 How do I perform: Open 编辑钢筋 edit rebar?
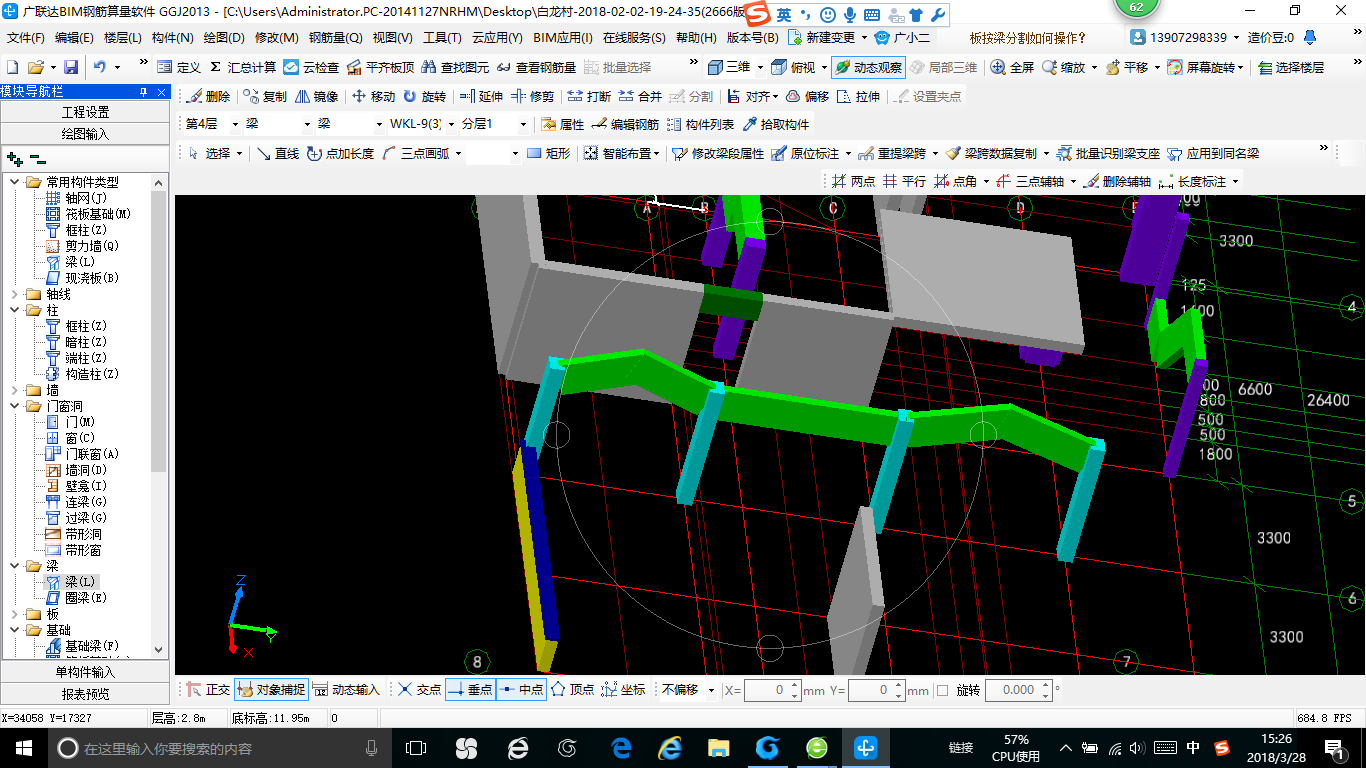[x=625, y=125]
